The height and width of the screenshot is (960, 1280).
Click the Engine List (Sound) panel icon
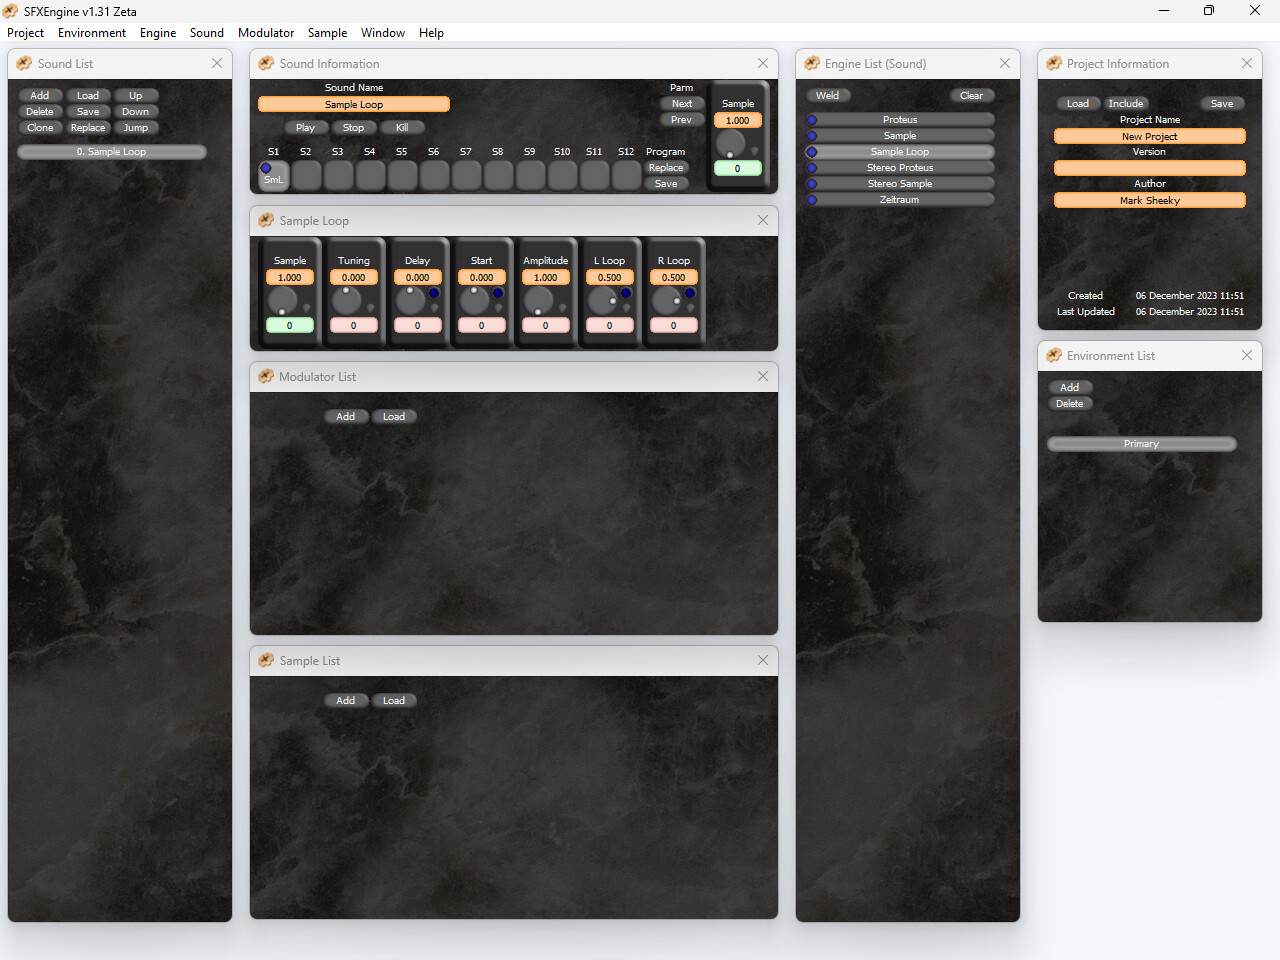(x=811, y=63)
